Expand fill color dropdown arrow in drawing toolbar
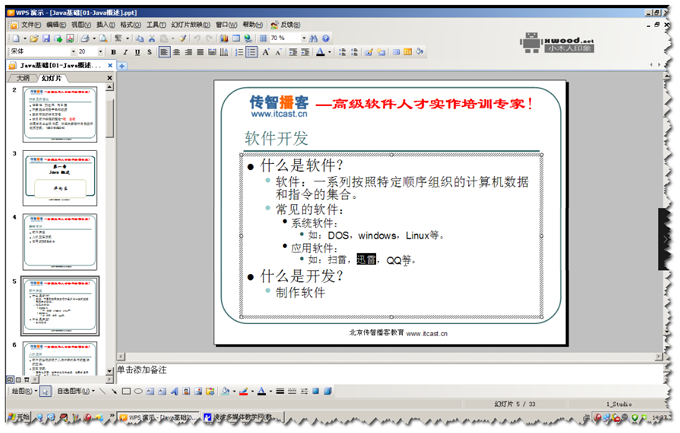 tap(234, 391)
